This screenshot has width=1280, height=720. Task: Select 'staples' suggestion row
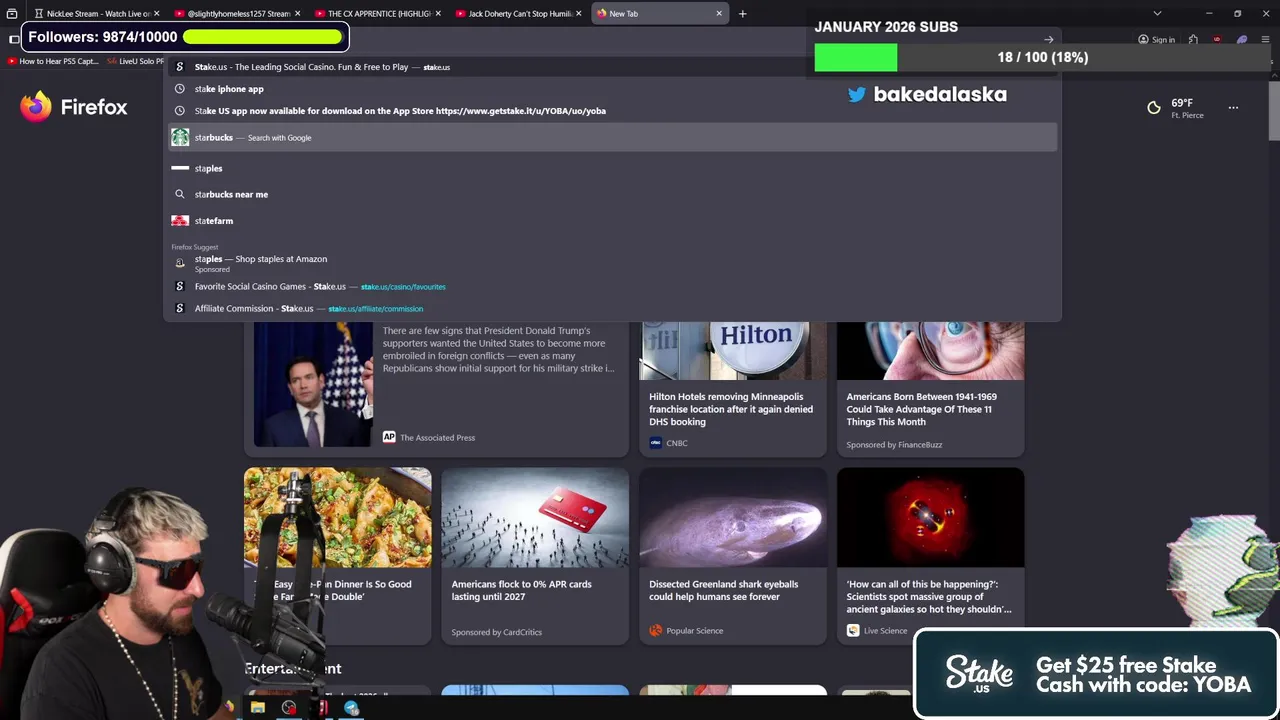point(612,168)
